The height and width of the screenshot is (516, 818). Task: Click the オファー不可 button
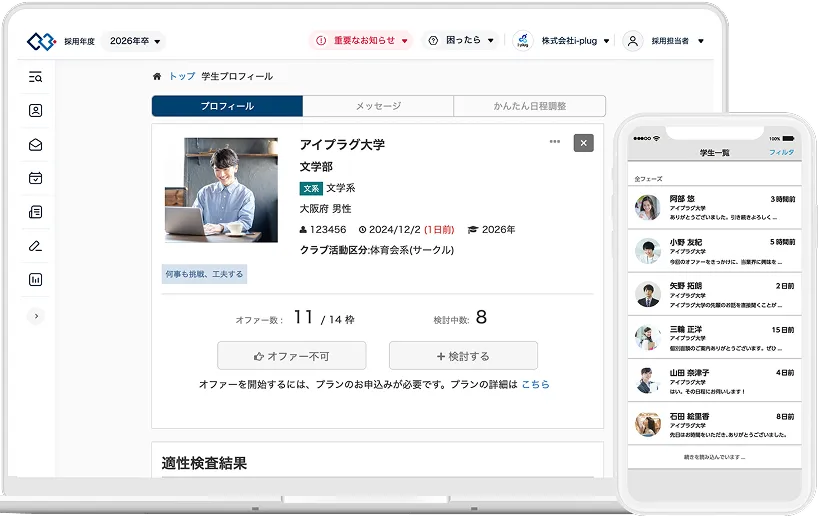point(291,356)
